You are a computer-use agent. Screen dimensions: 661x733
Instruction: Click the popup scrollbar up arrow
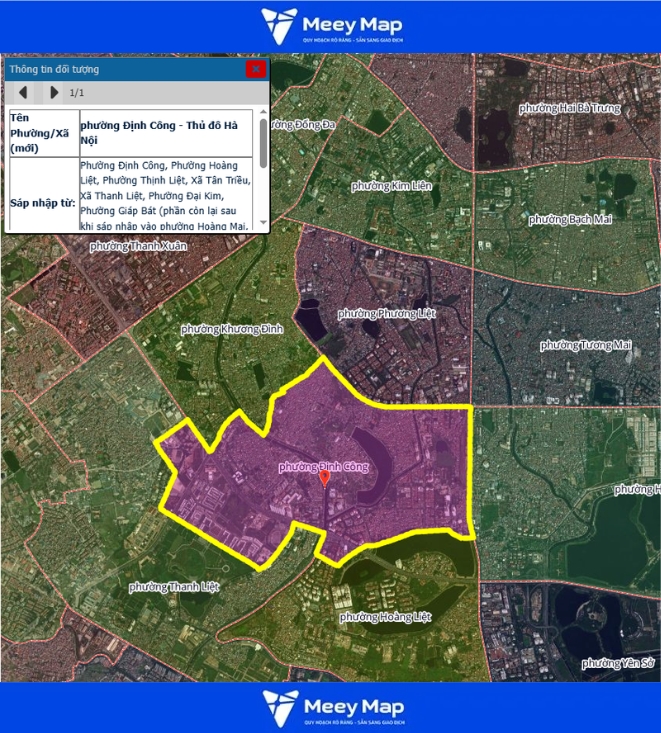(263, 113)
